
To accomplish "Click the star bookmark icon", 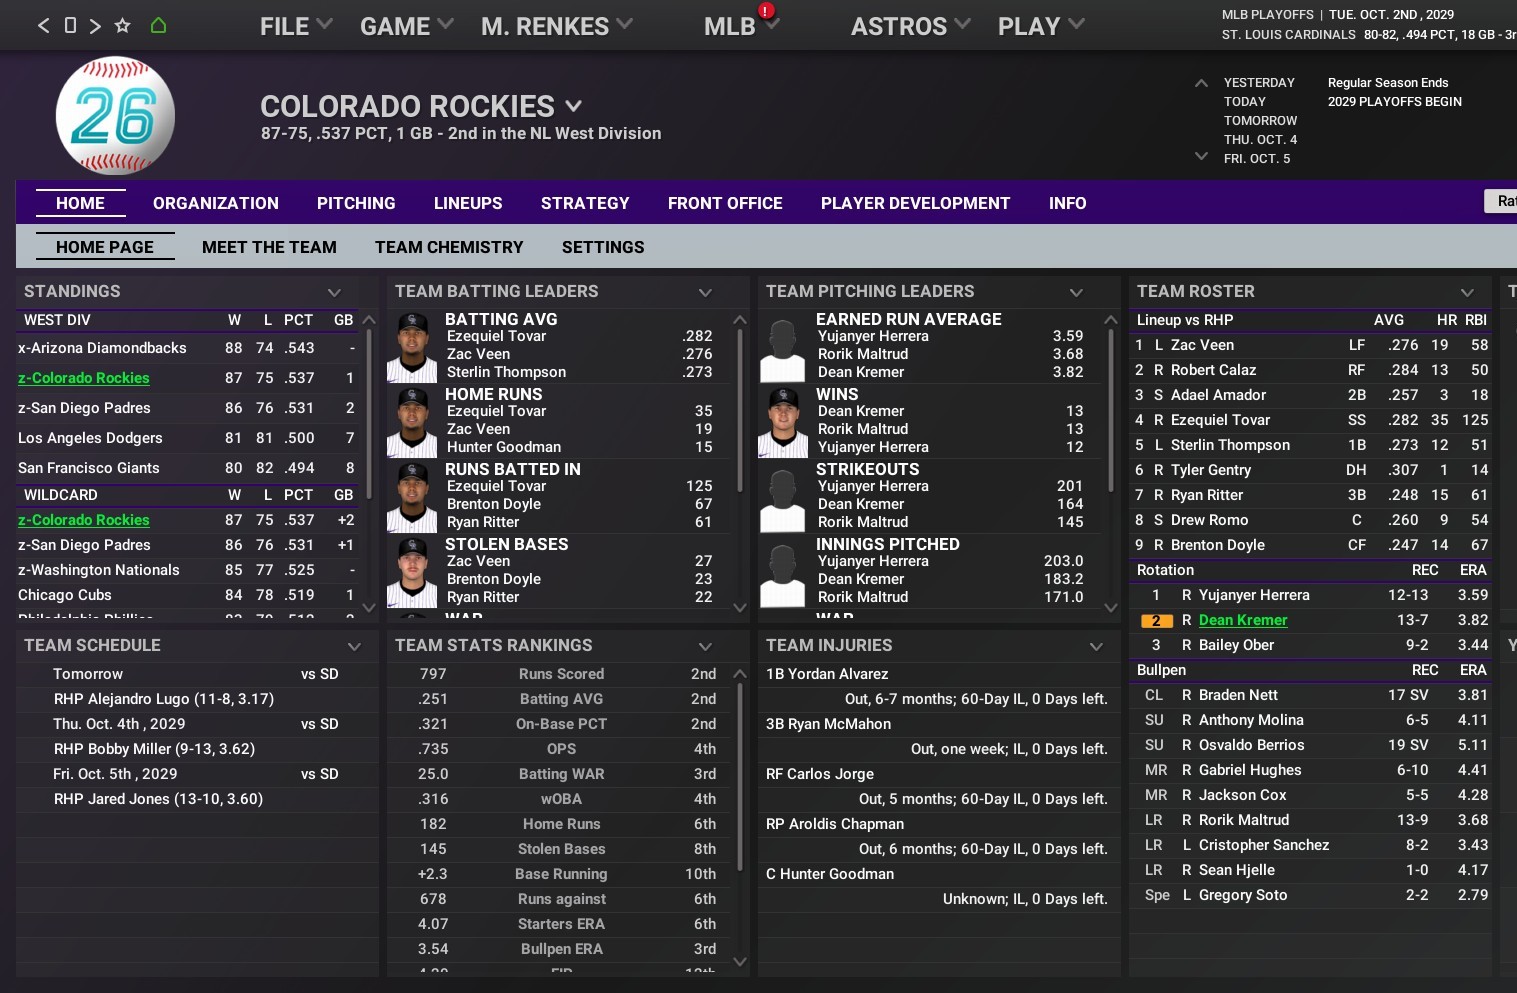I will [122, 26].
